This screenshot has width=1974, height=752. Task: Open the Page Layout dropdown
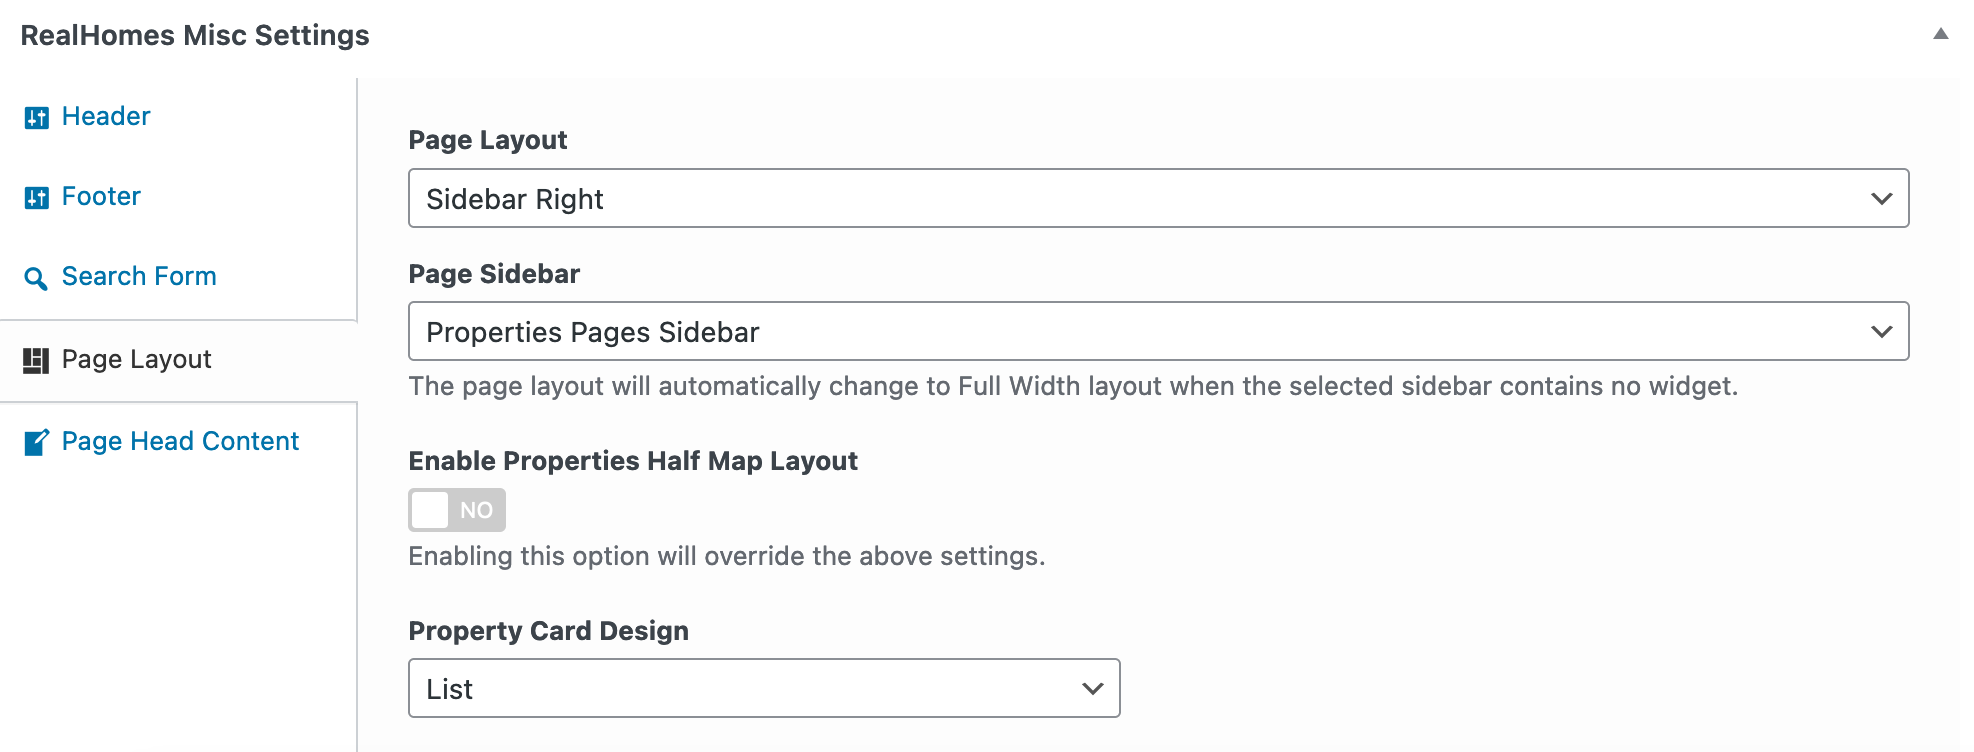click(1158, 198)
